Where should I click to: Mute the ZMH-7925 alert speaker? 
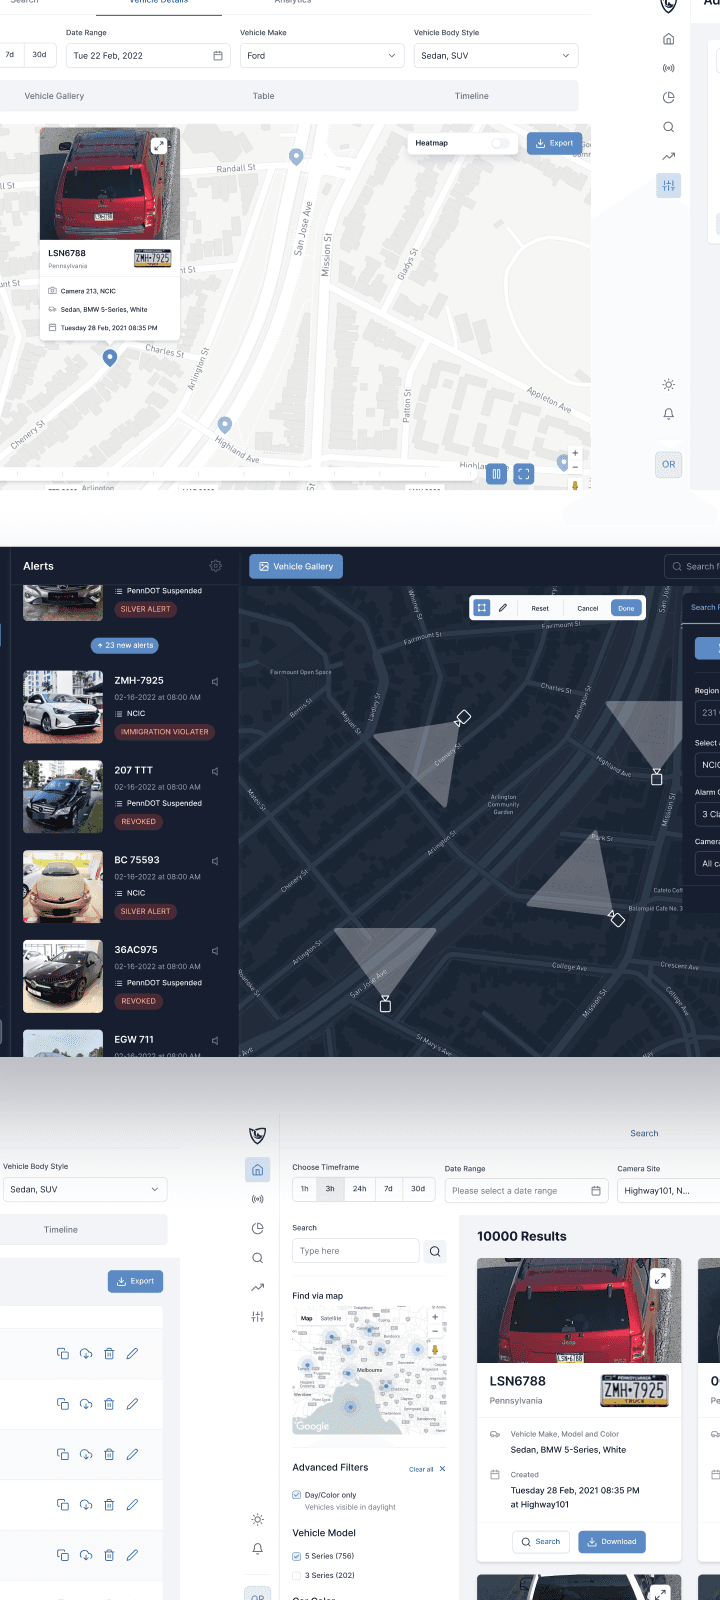pyautogui.click(x=215, y=682)
